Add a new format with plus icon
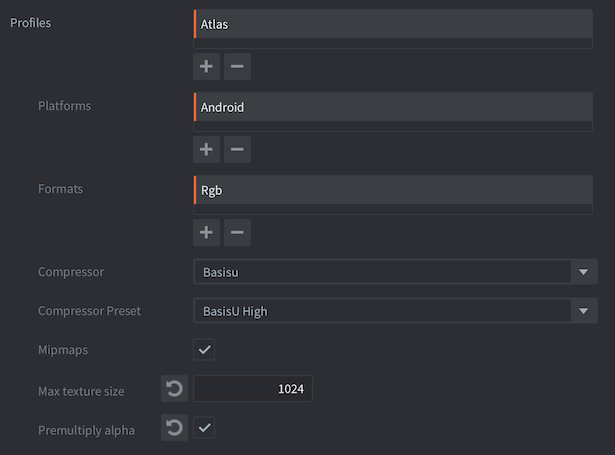 [x=206, y=233]
